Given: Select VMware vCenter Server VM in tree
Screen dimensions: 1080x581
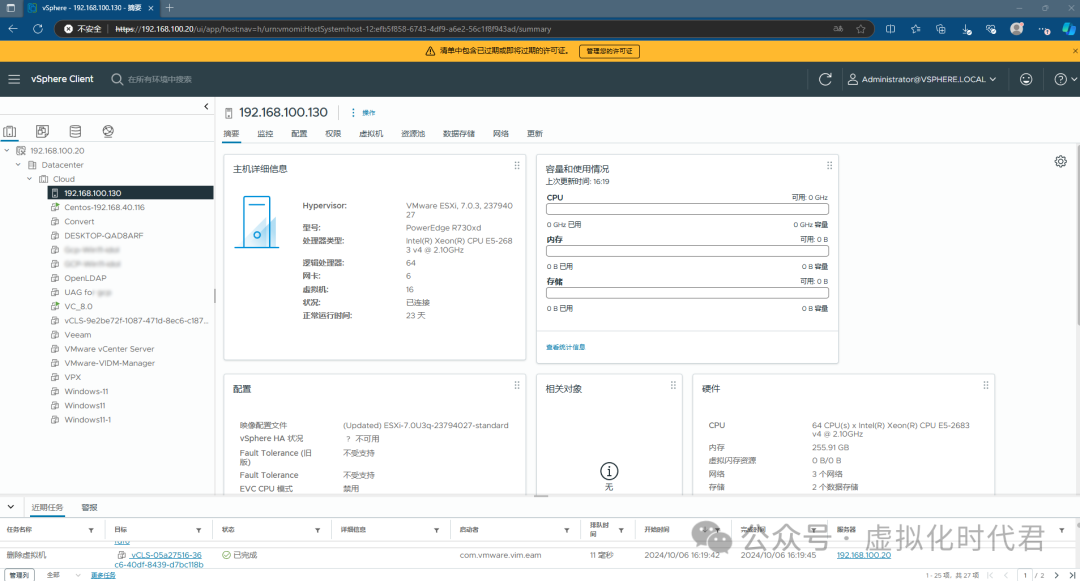Looking at the screenshot, I should [x=110, y=349].
